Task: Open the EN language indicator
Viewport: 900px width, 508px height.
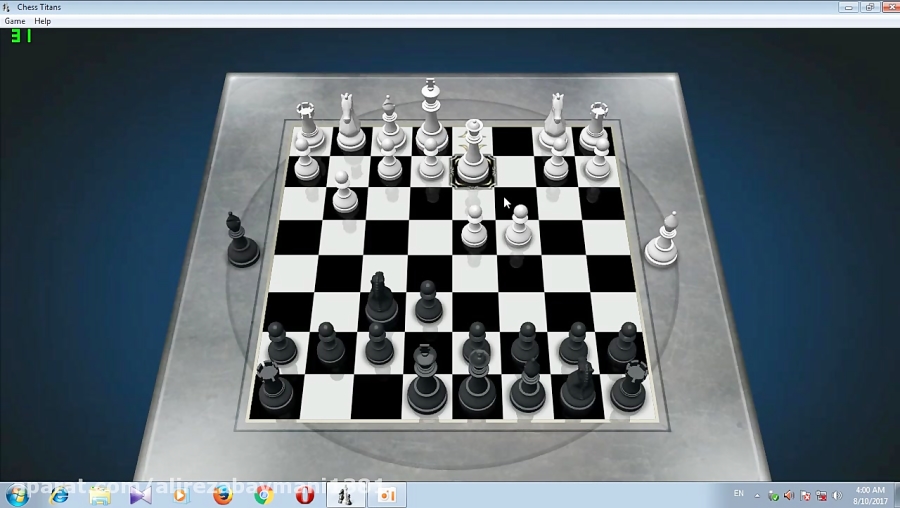Action: 739,494
